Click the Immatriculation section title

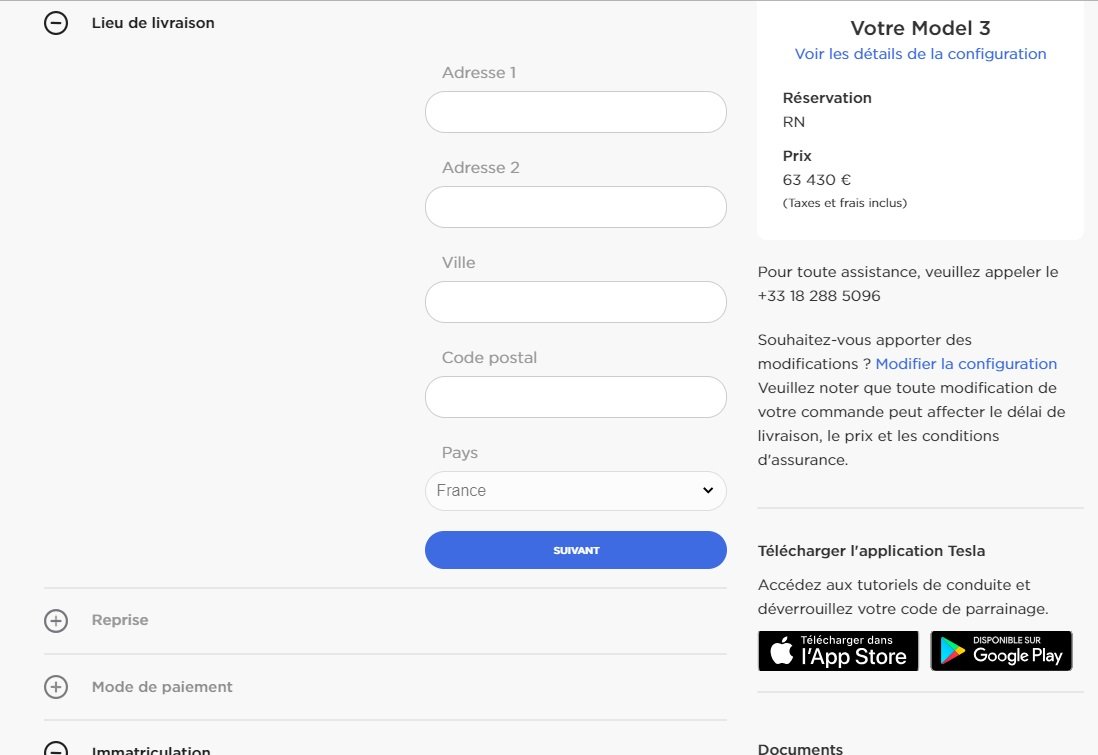point(151,750)
